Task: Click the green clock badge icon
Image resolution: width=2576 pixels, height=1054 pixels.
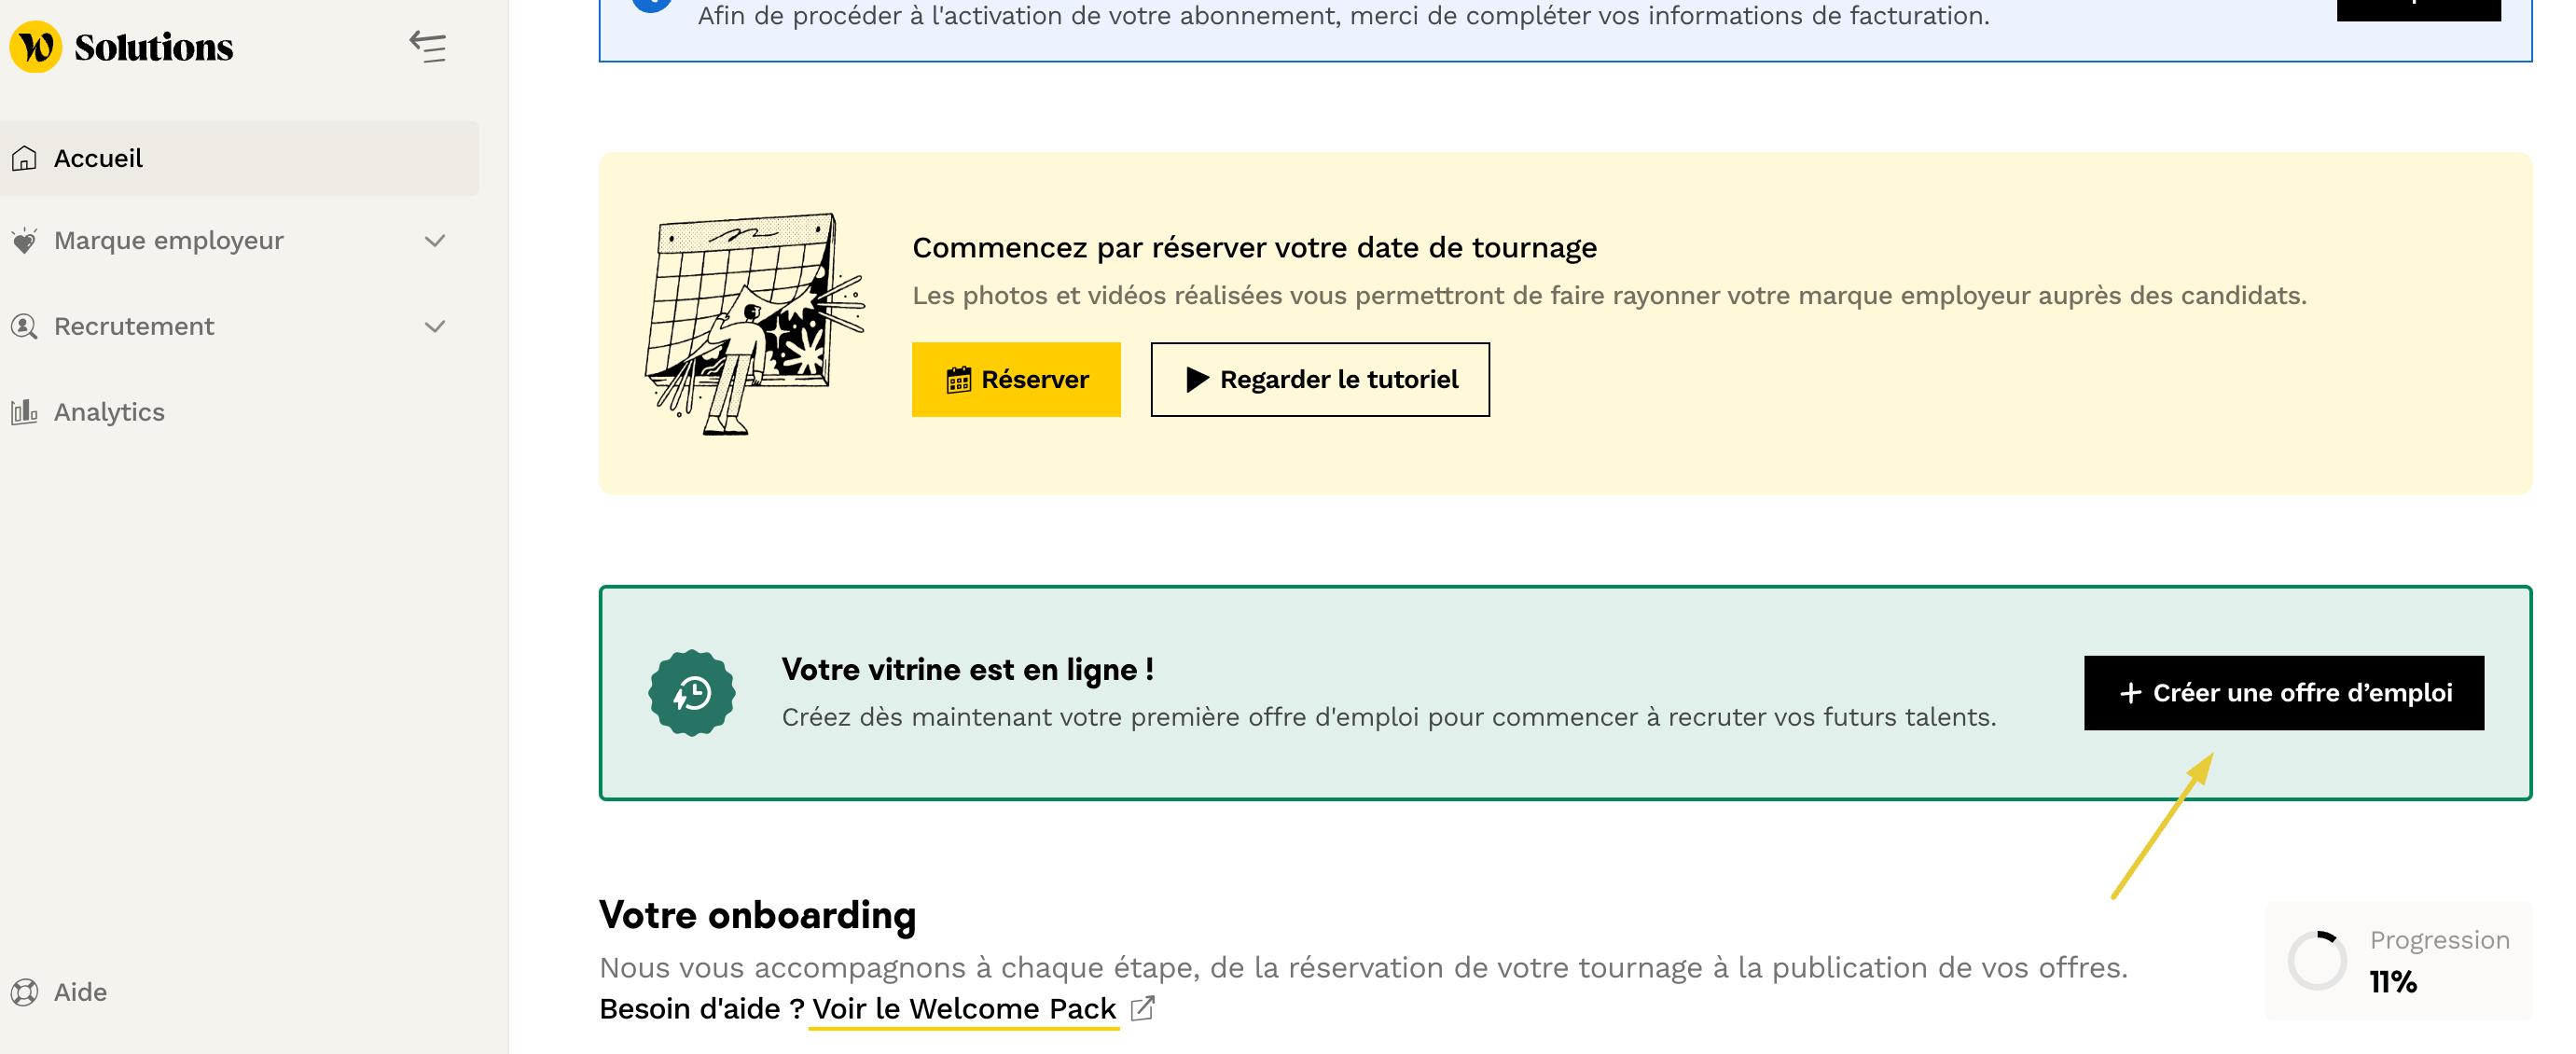Action: click(x=691, y=693)
